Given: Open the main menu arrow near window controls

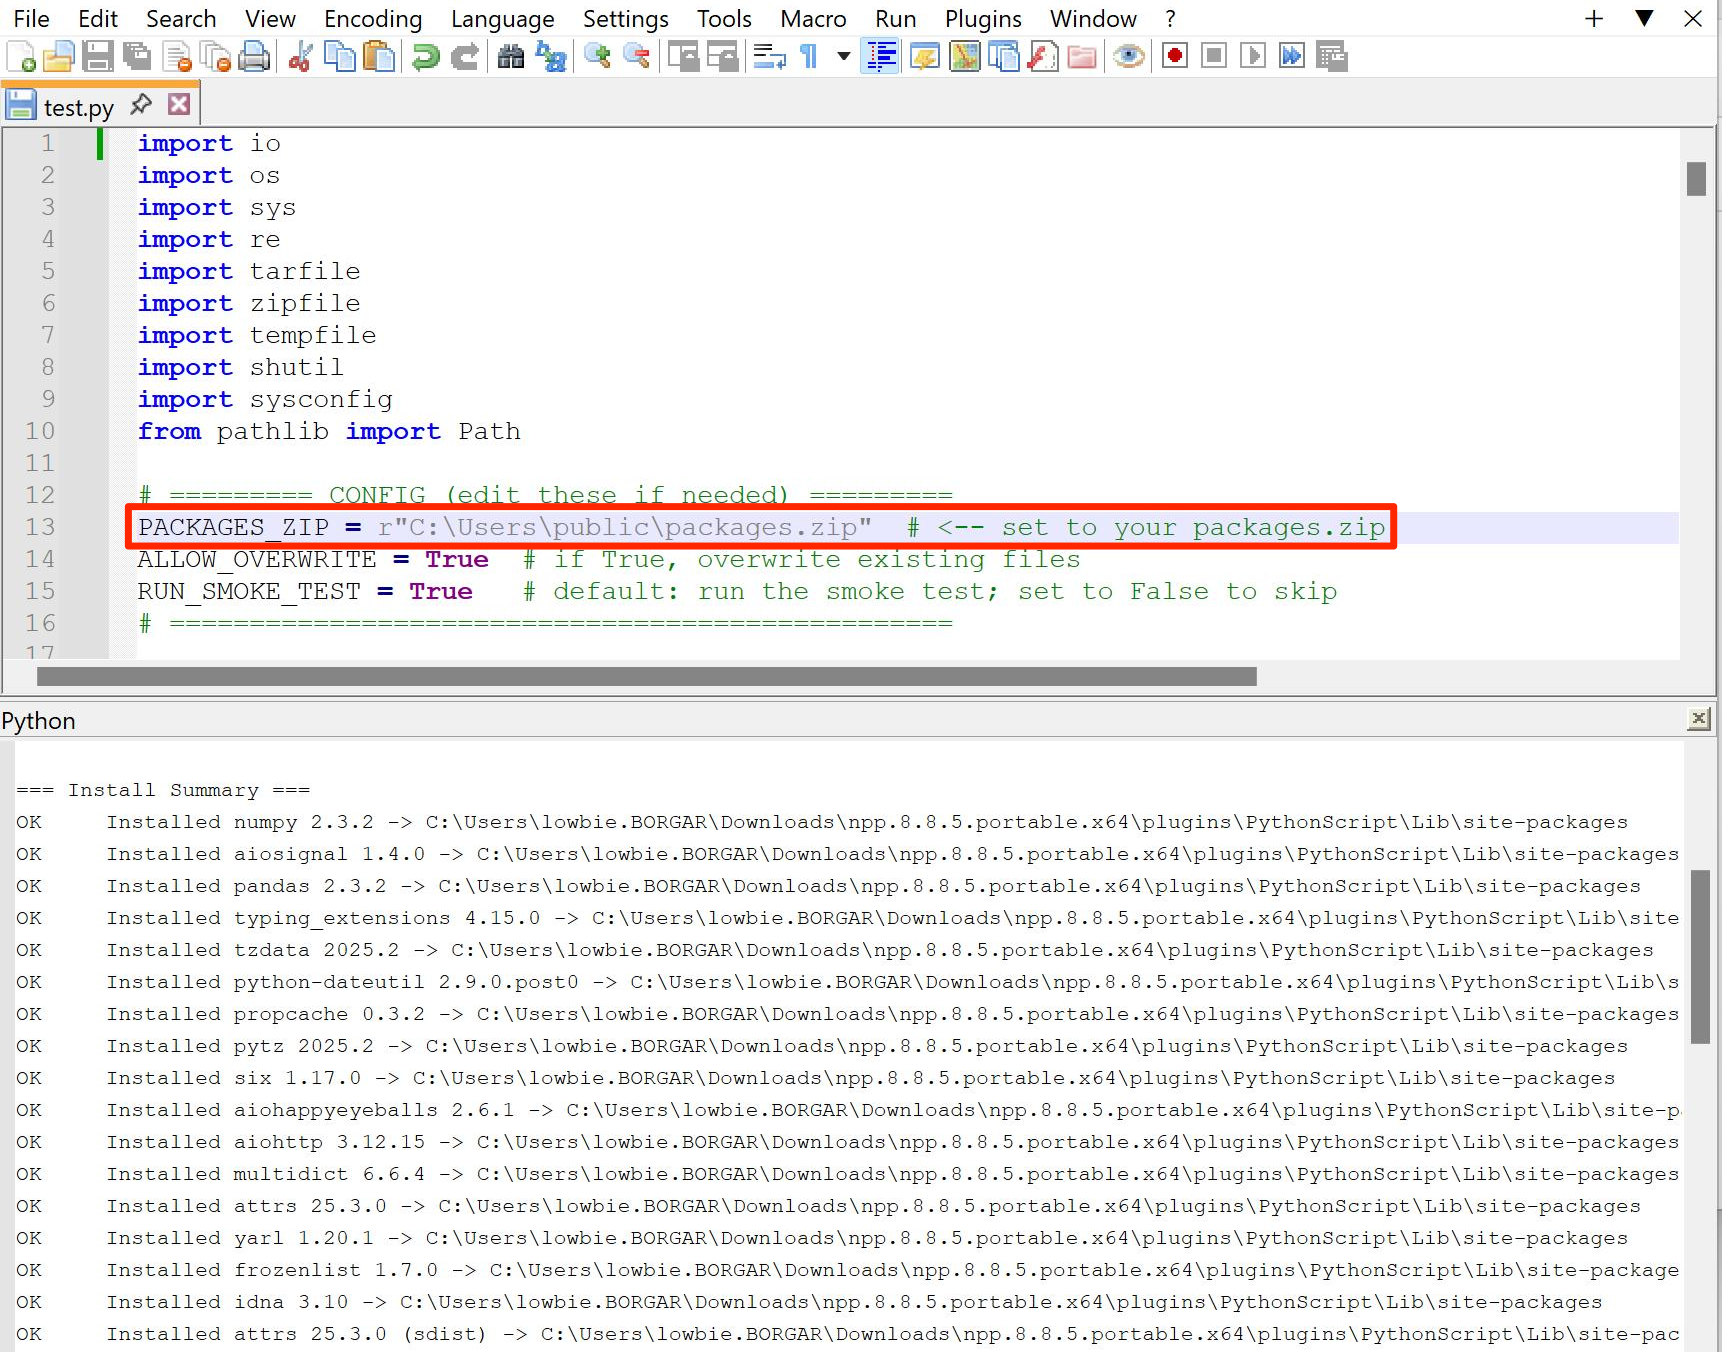Looking at the screenshot, I should (1645, 18).
